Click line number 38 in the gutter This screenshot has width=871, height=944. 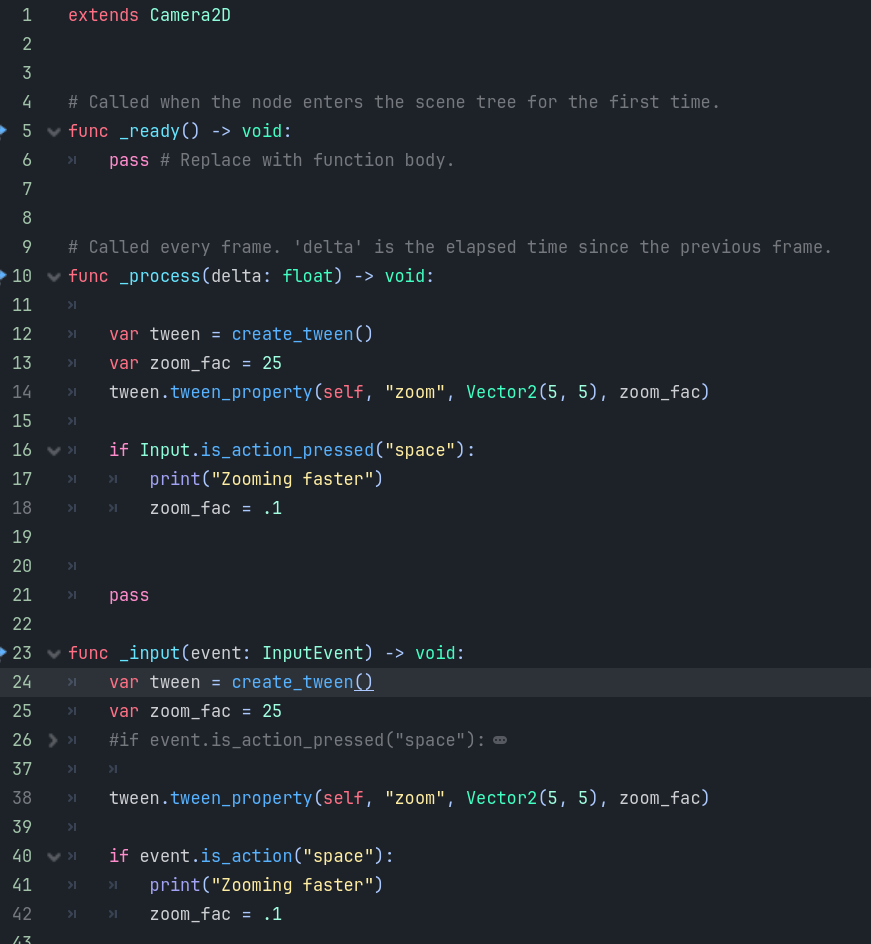[22, 798]
